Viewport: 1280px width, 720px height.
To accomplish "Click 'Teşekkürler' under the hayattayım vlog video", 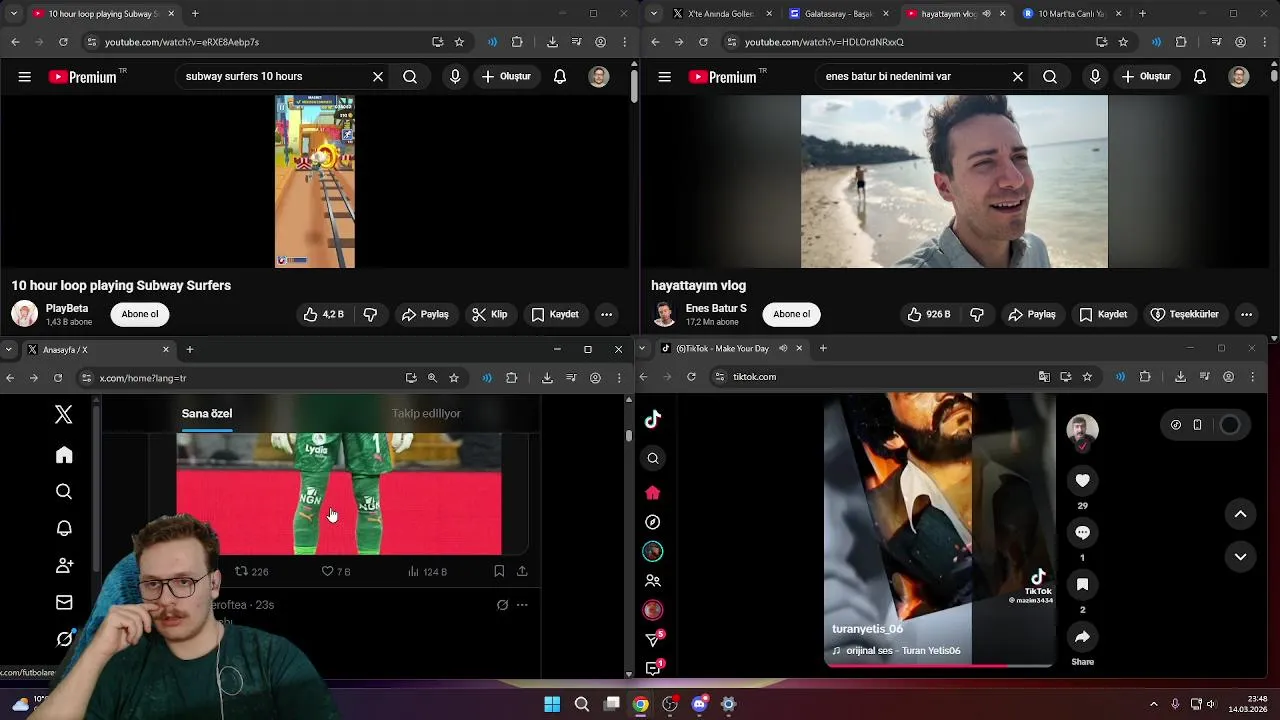I will click(x=1184, y=314).
